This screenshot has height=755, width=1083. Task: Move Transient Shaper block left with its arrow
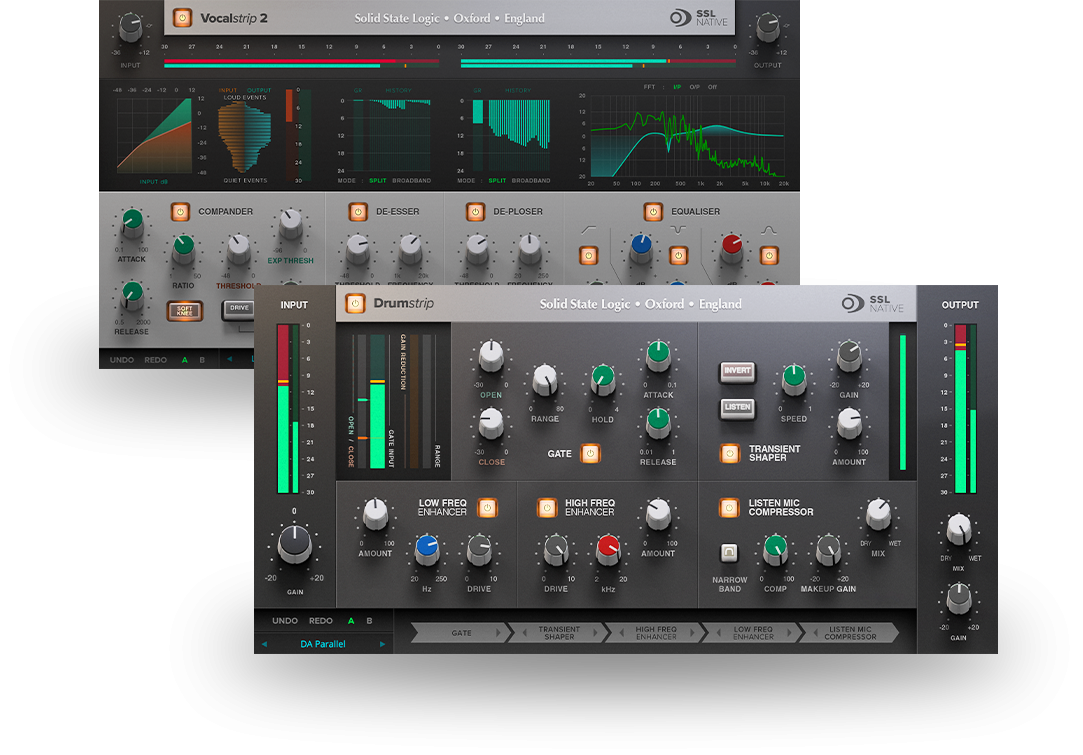tap(525, 633)
